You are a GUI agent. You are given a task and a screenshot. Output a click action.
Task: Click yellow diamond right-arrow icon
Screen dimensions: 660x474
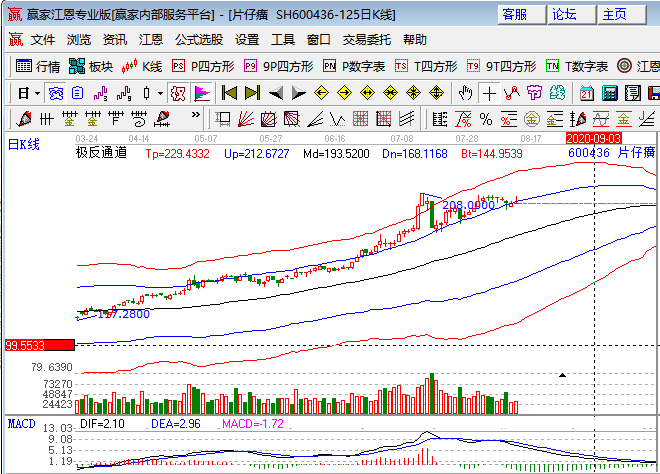click(x=345, y=93)
